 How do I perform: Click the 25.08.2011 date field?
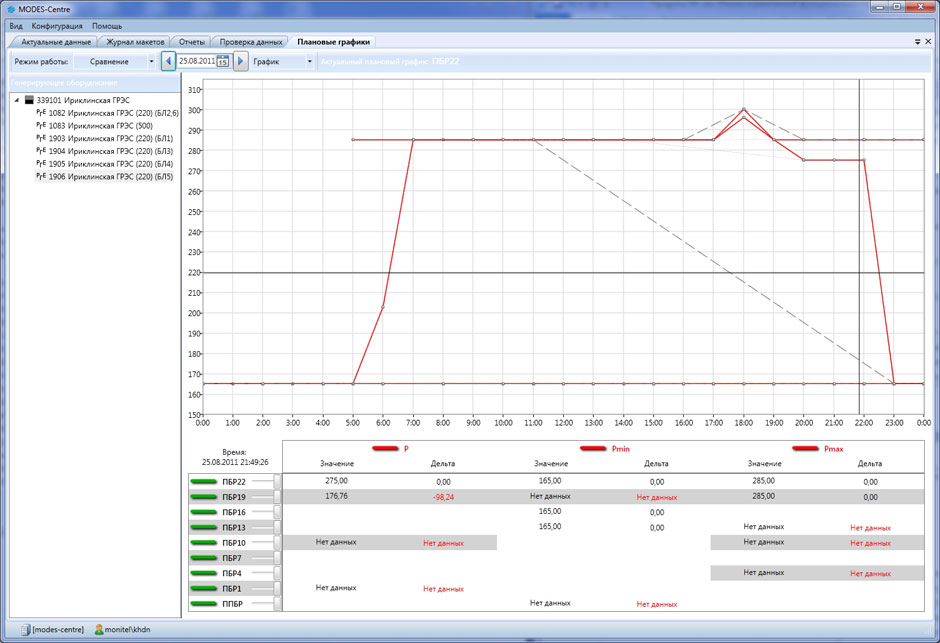[x=197, y=61]
